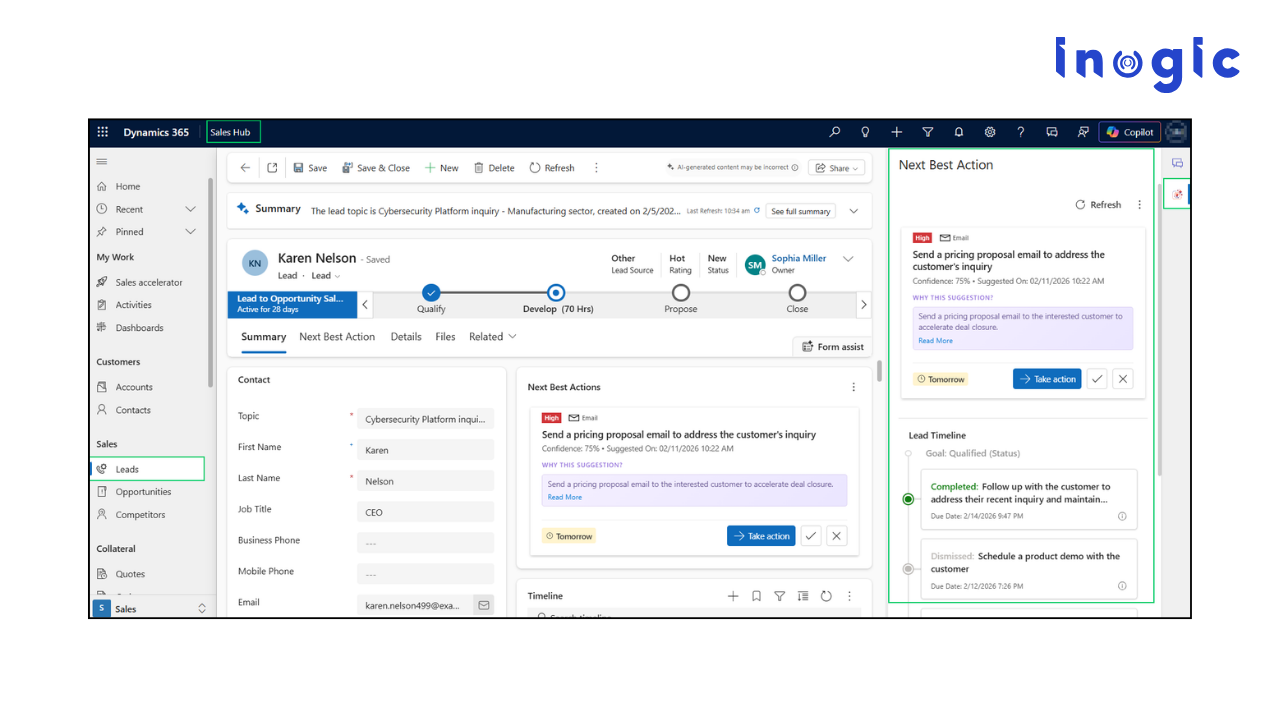The width and height of the screenshot is (1280, 720).
Task: Open Opportunities in sidebar
Action: tap(143, 492)
